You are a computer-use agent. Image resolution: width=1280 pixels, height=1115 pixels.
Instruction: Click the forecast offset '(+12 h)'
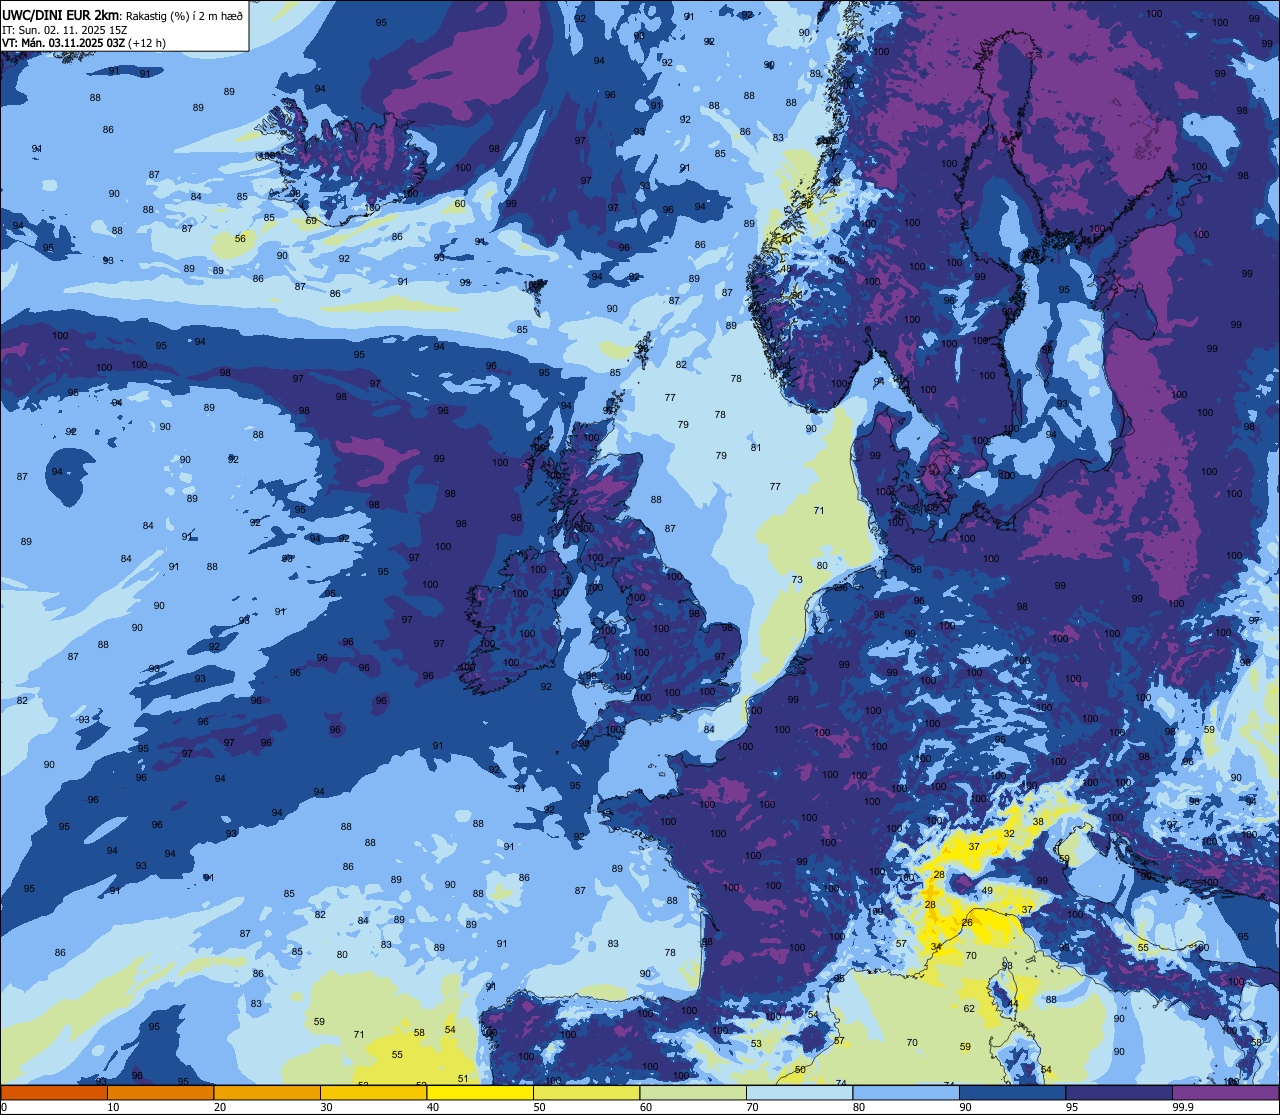pyautogui.click(x=147, y=43)
